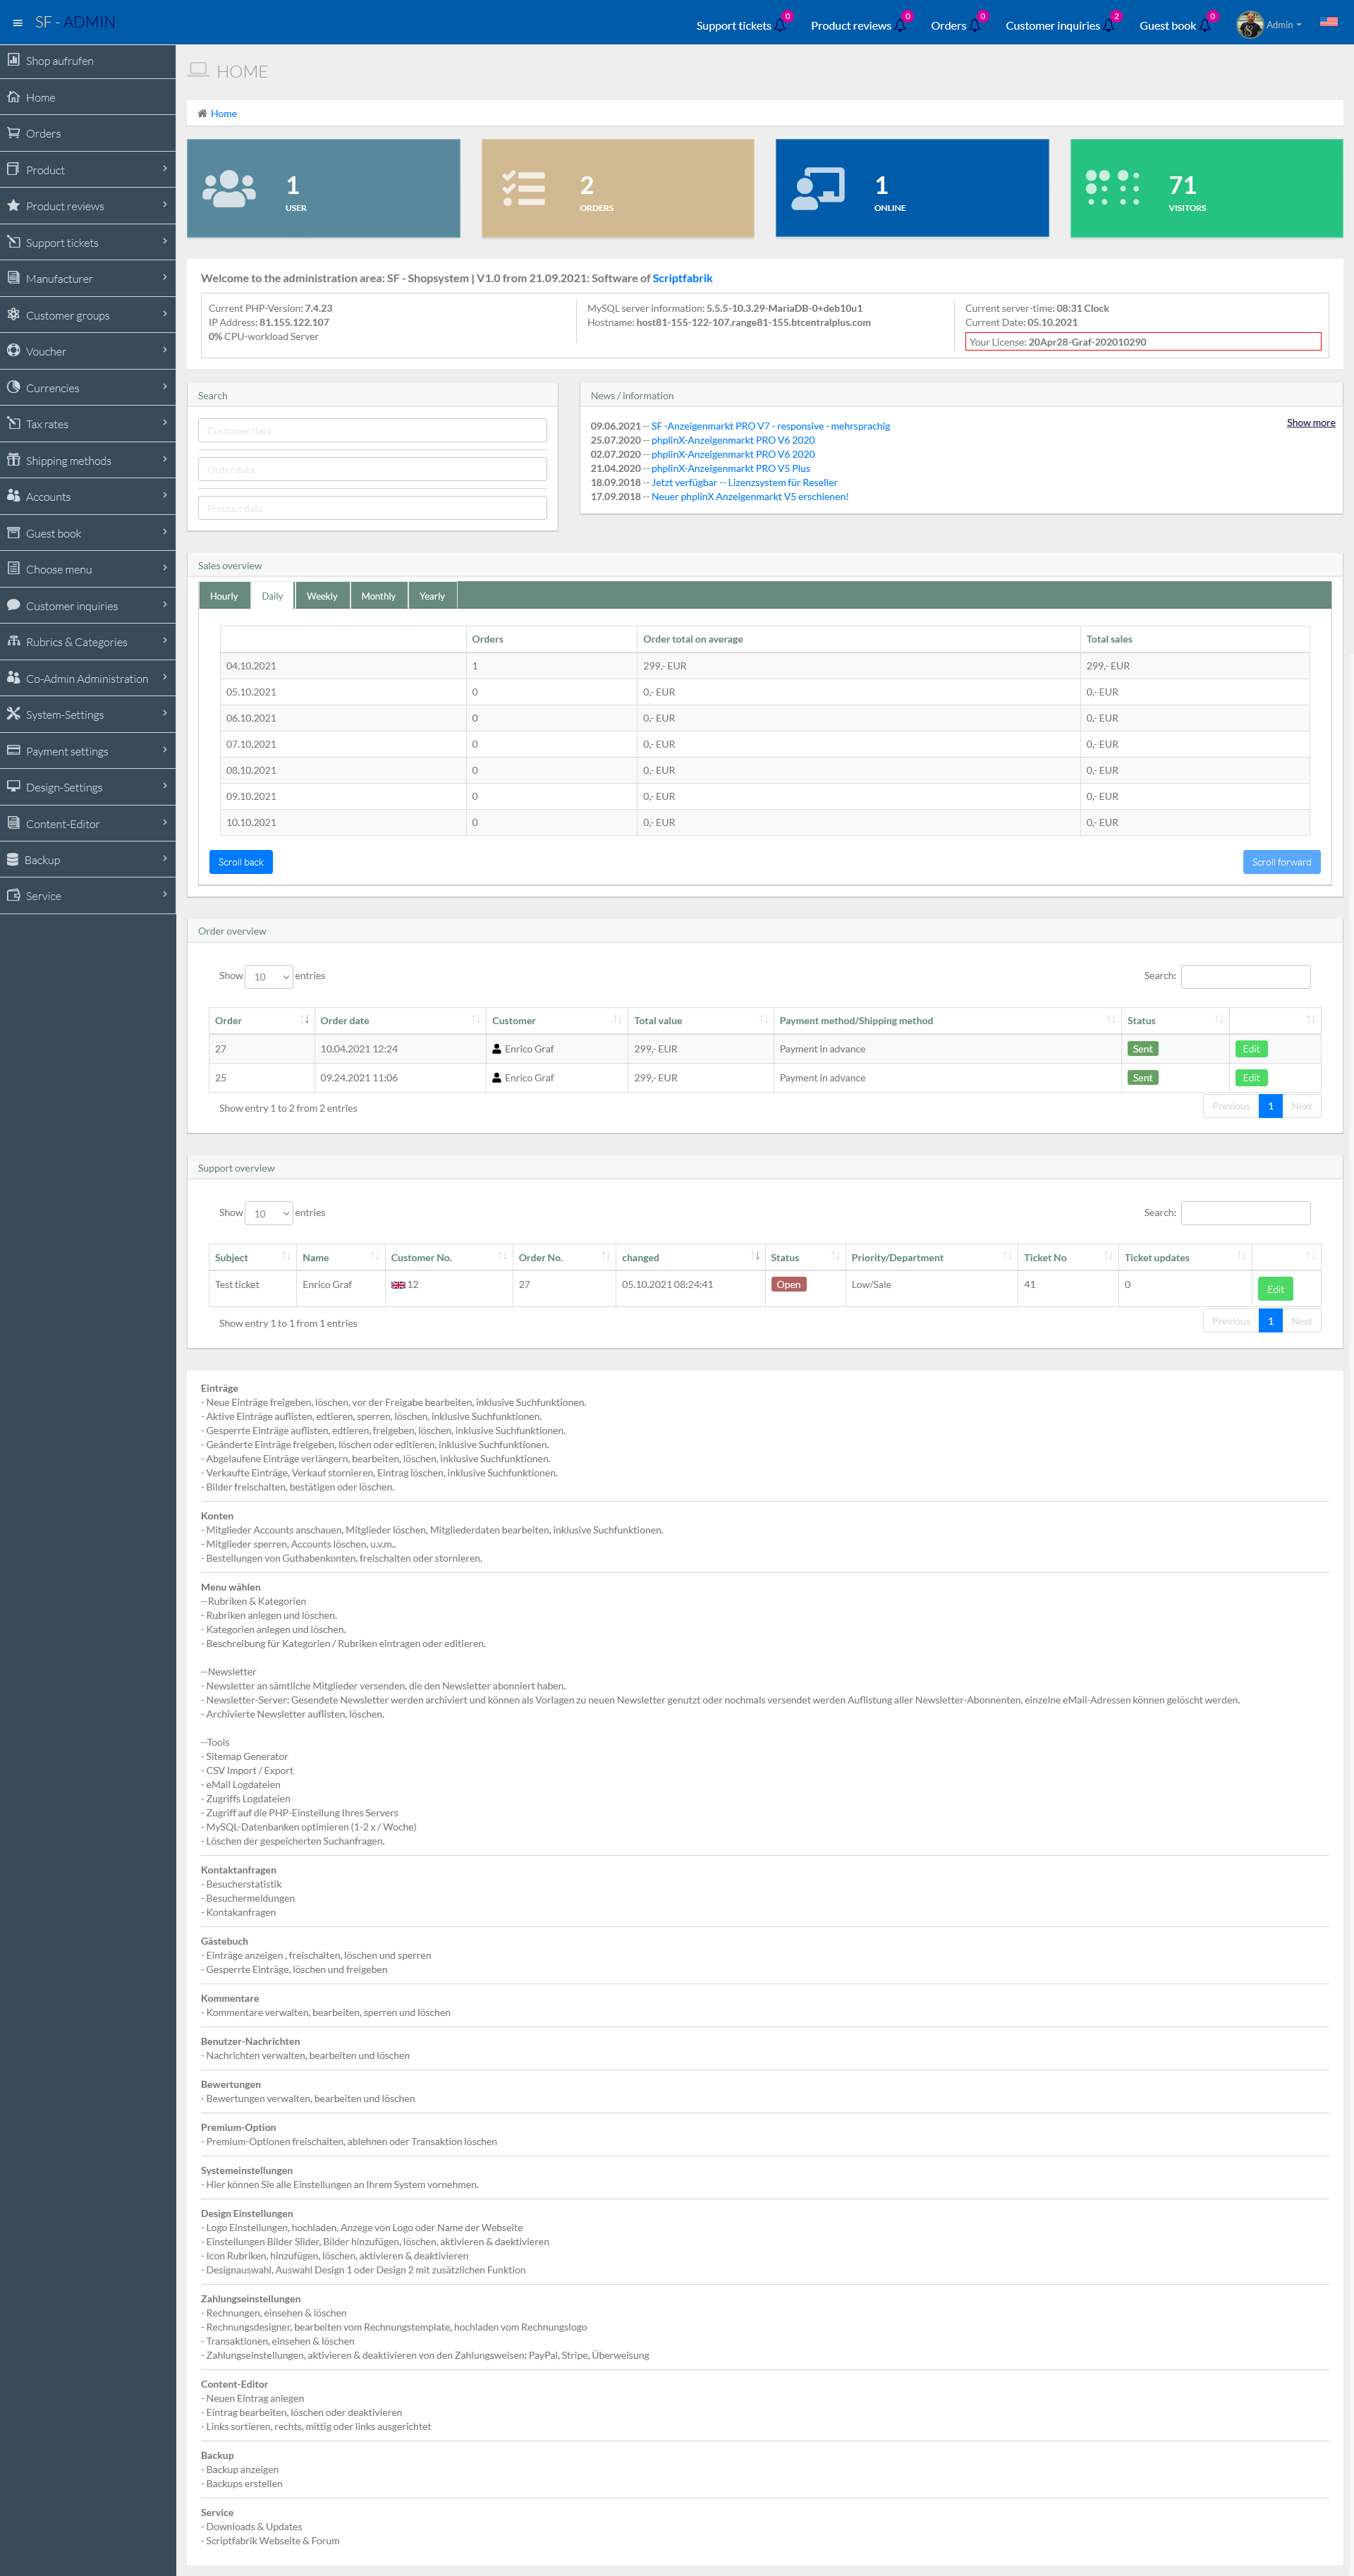The height and width of the screenshot is (2576, 1354).
Task: Click the Order data search field
Action: [372, 469]
